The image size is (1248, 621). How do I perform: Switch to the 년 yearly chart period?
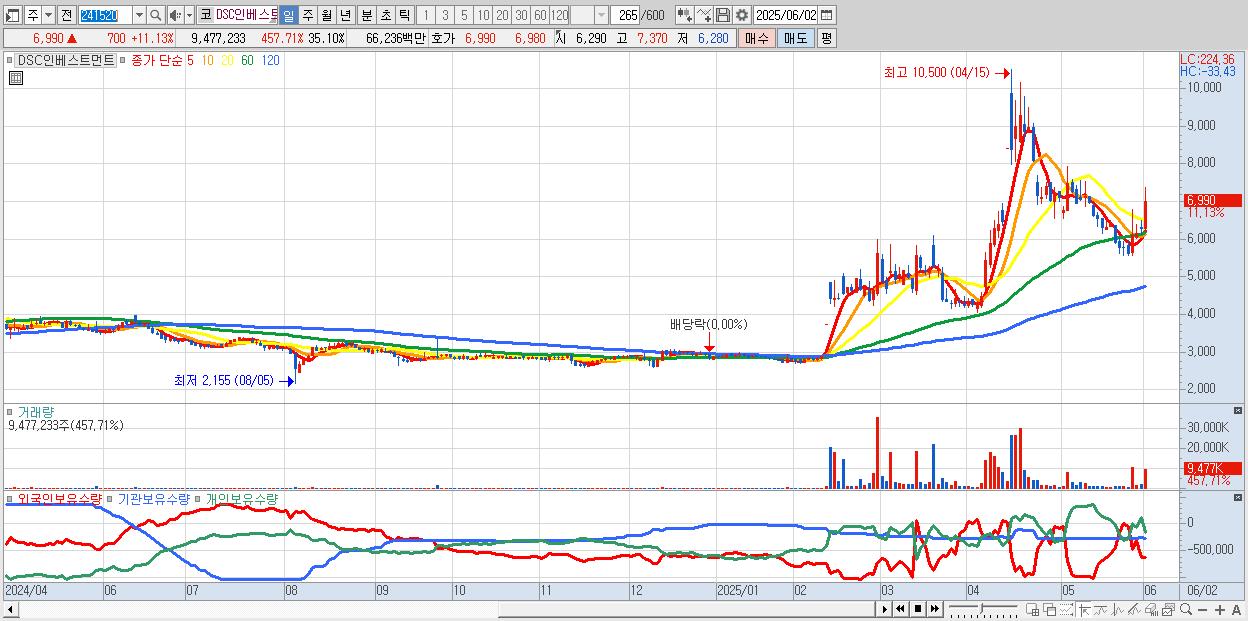[x=345, y=16]
